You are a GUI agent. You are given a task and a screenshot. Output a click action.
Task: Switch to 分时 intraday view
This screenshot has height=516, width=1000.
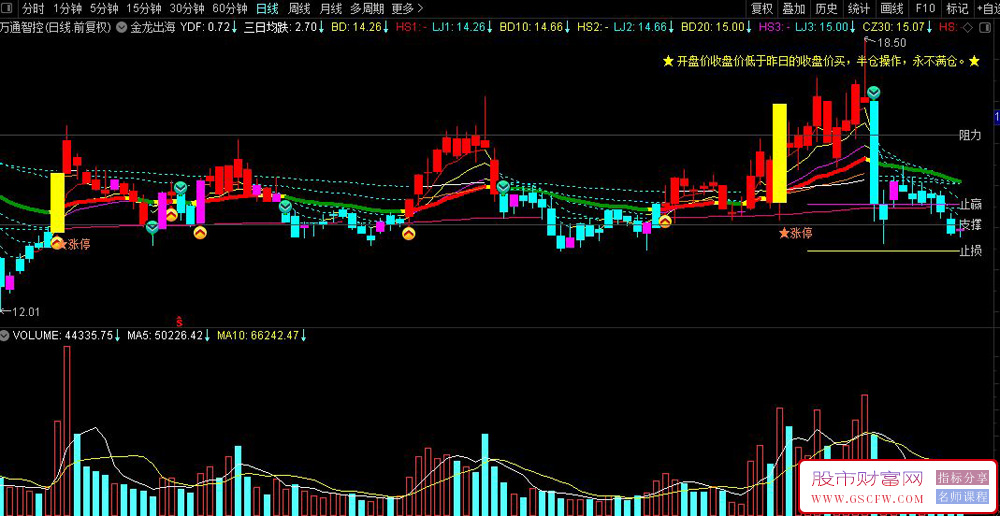click(x=33, y=8)
